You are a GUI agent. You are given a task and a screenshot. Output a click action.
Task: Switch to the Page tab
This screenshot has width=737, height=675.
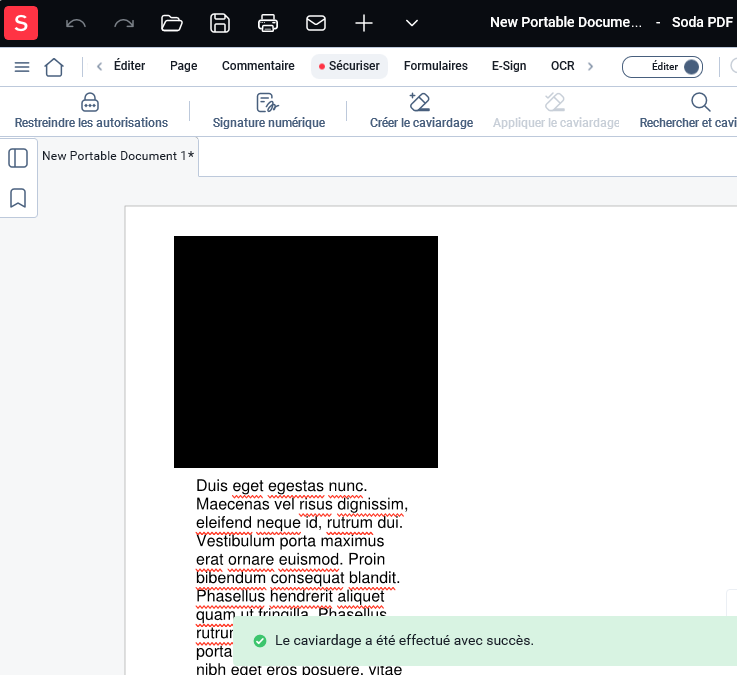tap(183, 66)
